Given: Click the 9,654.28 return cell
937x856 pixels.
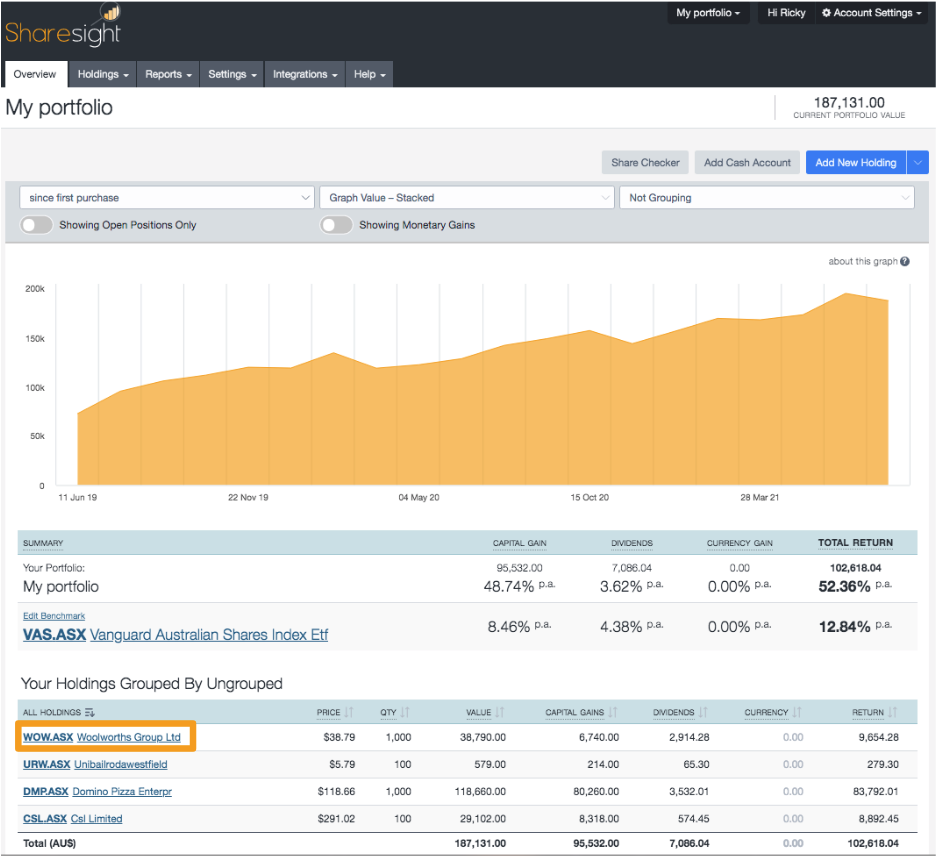Looking at the screenshot, I should pyautogui.click(x=878, y=737).
